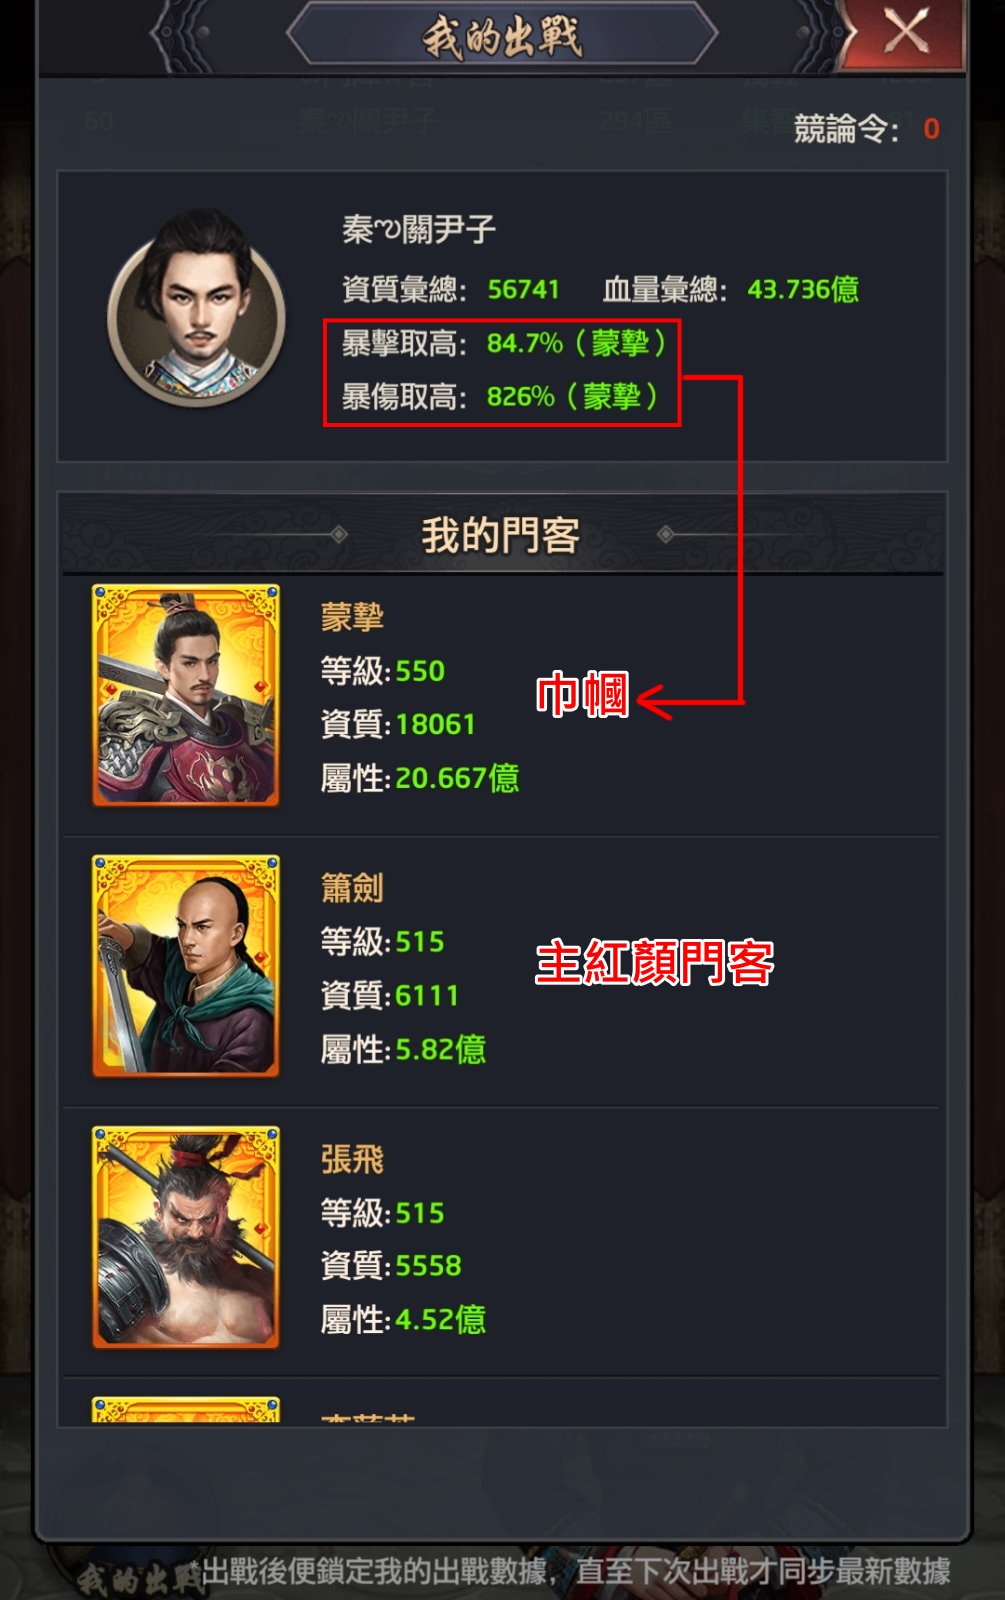The width and height of the screenshot is (1005, 1600).
Task: Select the 簫劍 retainer card portrait
Action: [186, 966]
